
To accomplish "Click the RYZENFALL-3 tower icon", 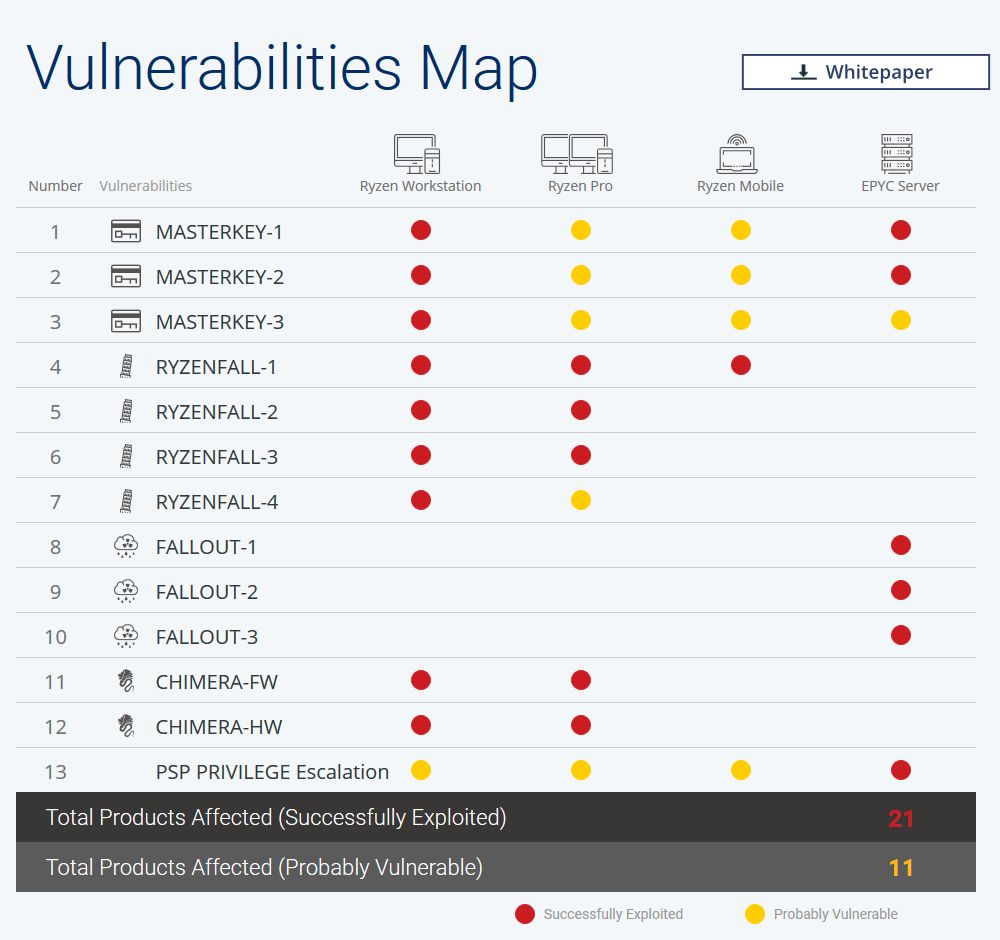I will [x=126, y=456].
